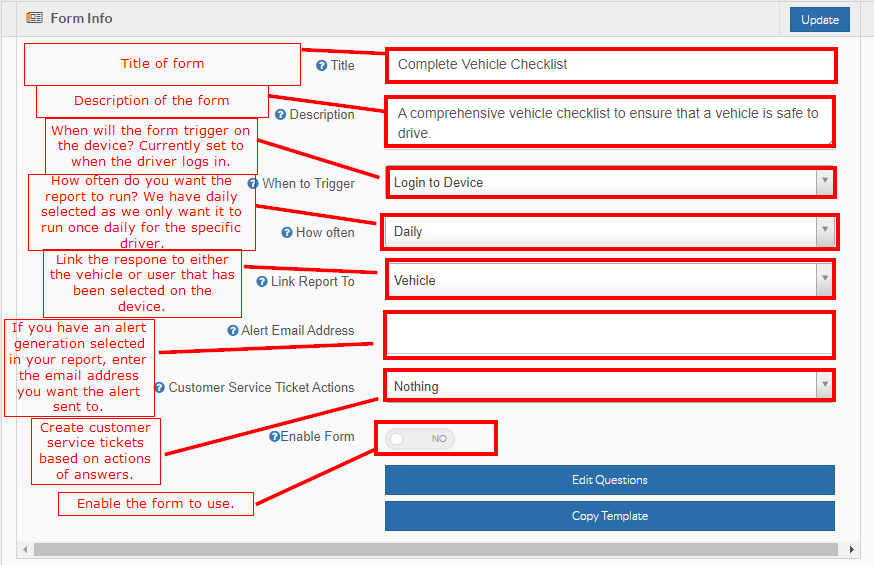Click the help icon beside Enable Form
This screenshot has width=874, height=565.
pyautogui.click(x=274, y=437)
